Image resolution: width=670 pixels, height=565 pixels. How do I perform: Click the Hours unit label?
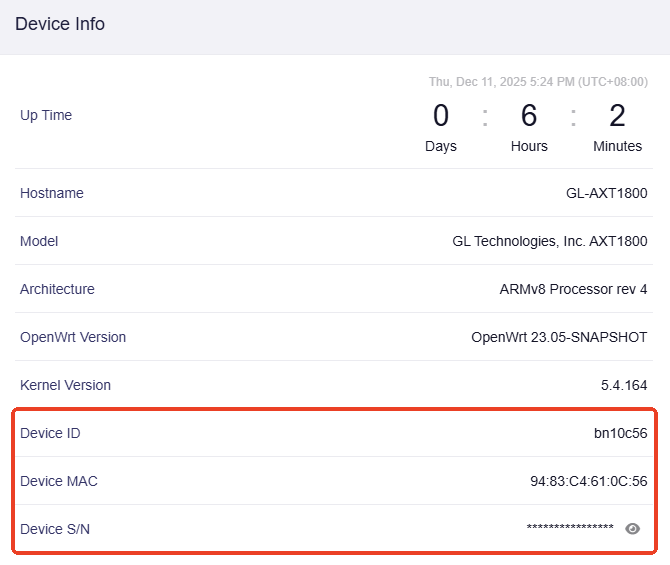[x=529, y=146]
